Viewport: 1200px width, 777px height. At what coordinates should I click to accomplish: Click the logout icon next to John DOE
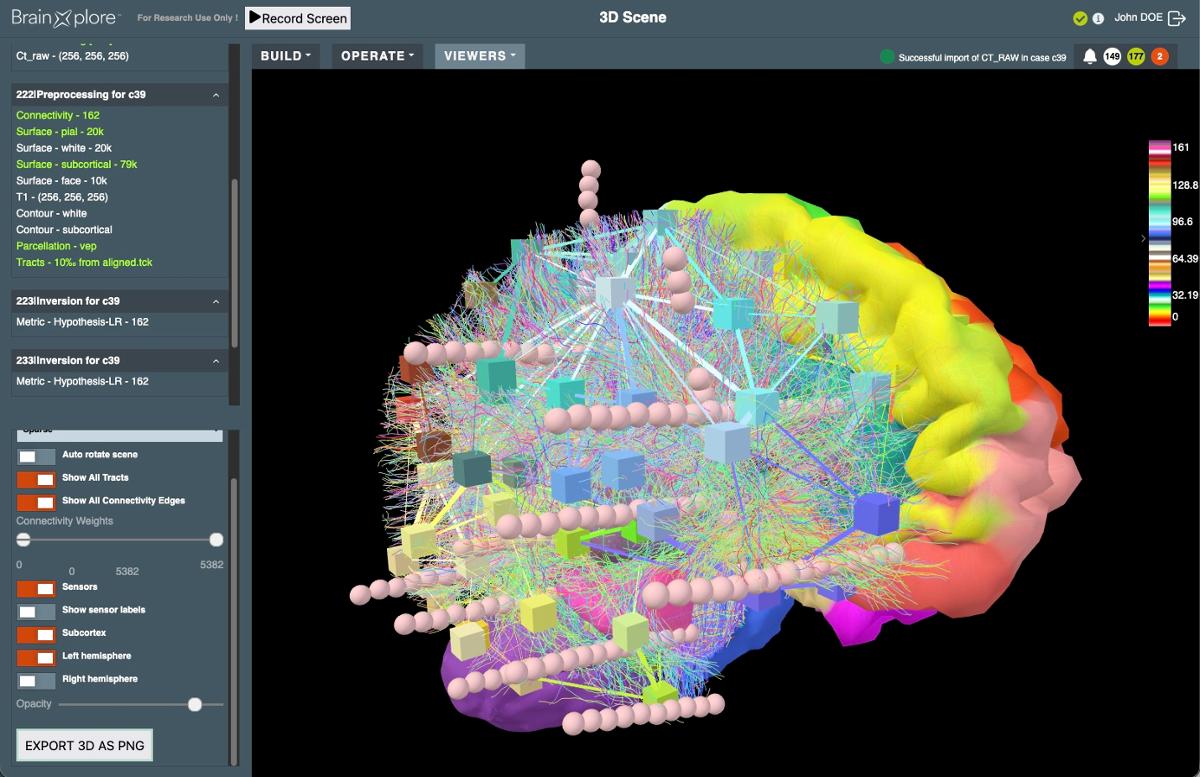(1177, 18)
